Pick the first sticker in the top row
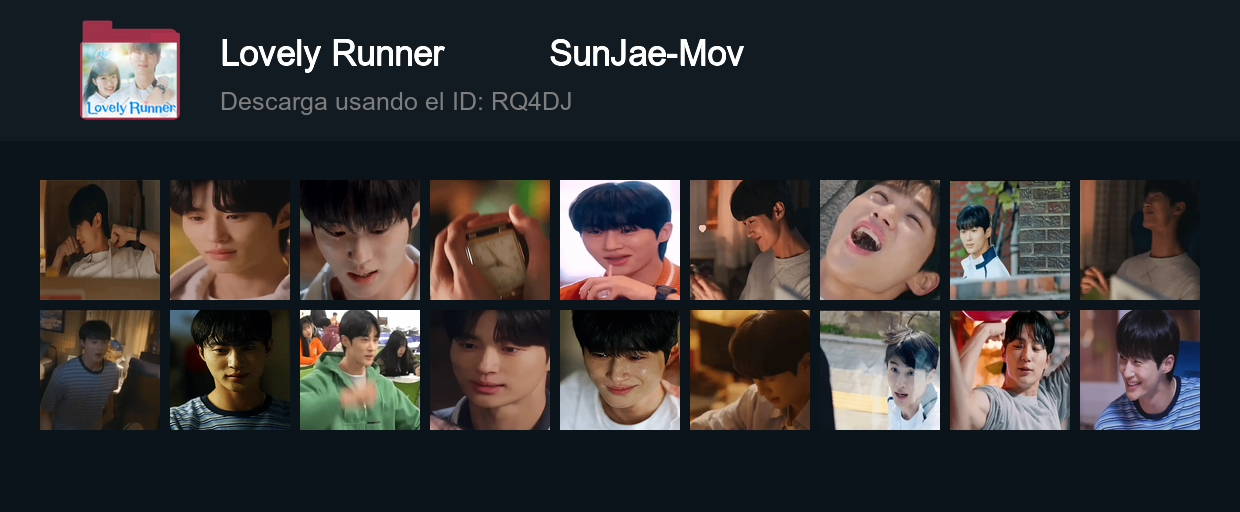Image resolution: width=1240 pixels, height=512 pixels. pos(100,240)
